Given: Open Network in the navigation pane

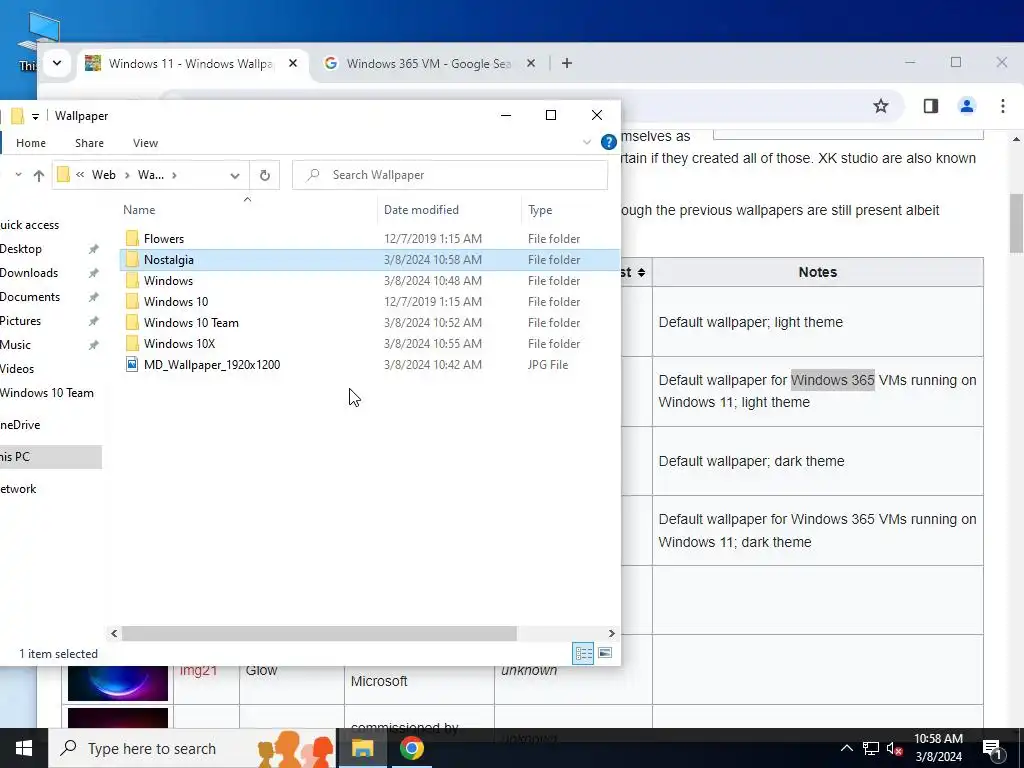Looking at the screenshot, I should coord(18,489).
